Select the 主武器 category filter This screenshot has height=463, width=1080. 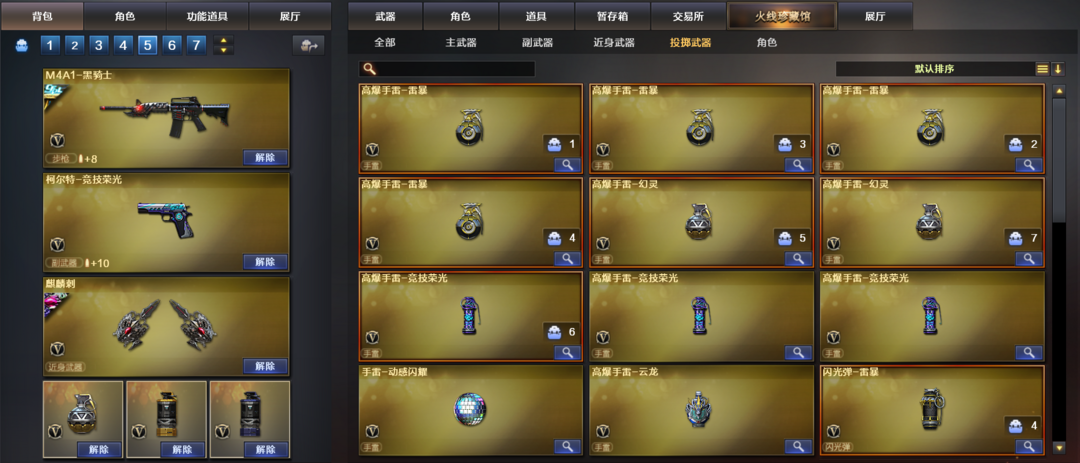click(x=461, y=42)
